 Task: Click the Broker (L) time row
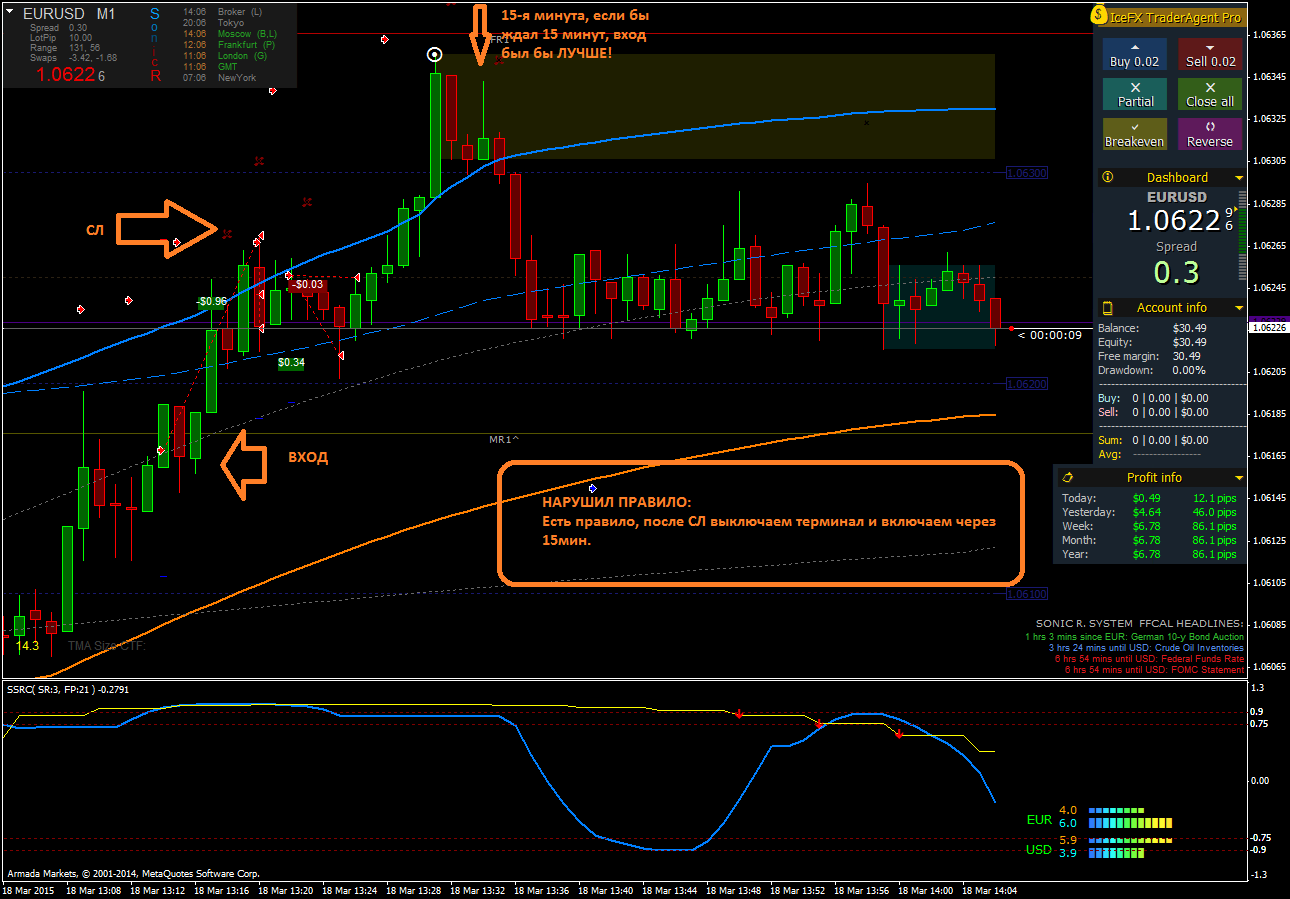pos(223,12)
